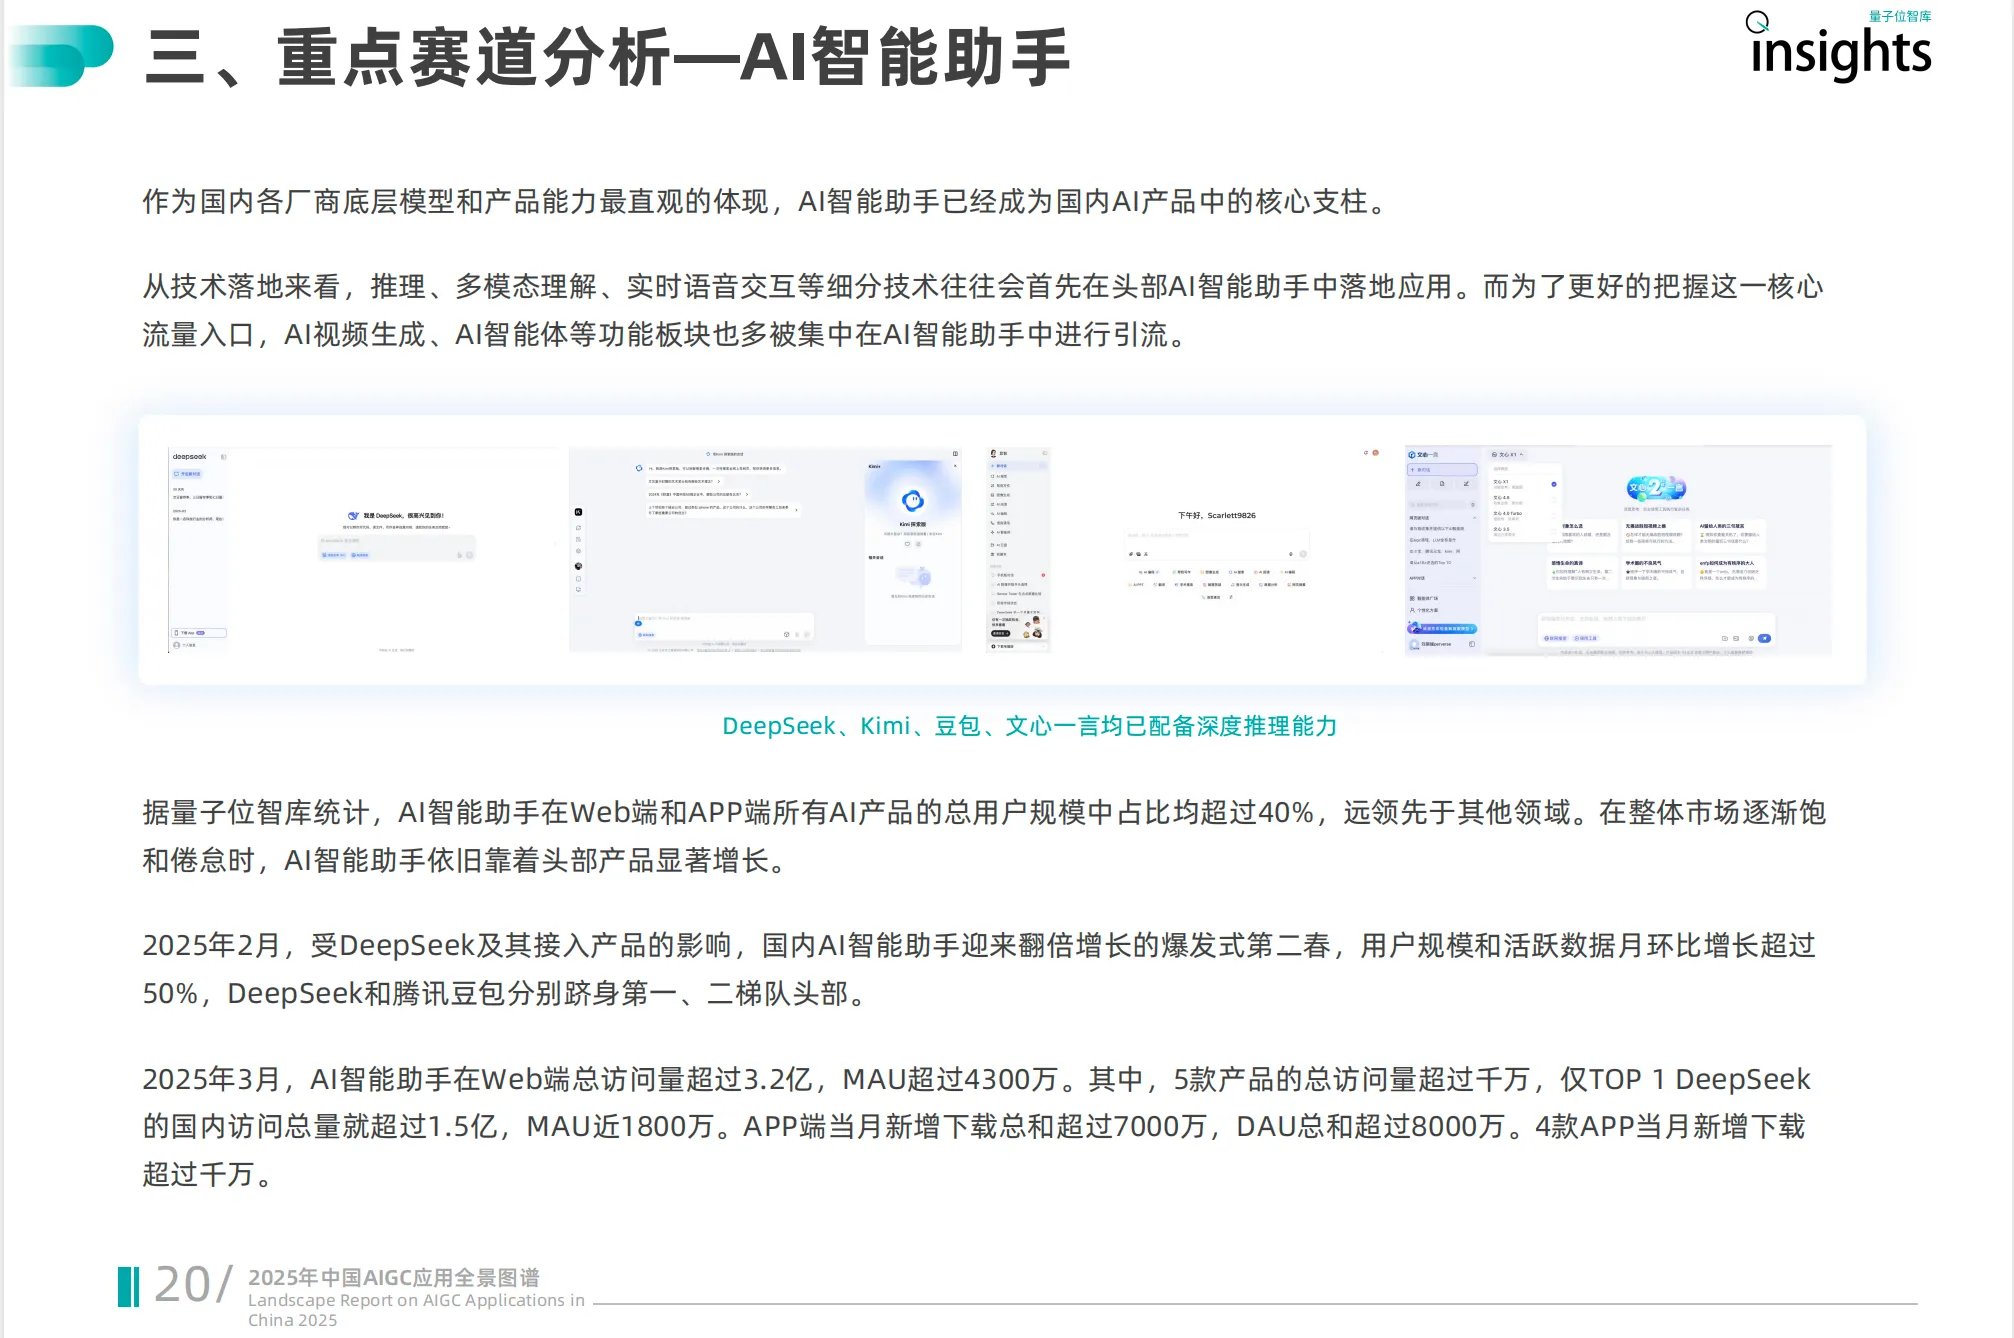Screen dimensions: 2014x1338
Task: Select the Kimi logo icon in the sidebar
Action: pyautogui.click(x=578, y=512)
